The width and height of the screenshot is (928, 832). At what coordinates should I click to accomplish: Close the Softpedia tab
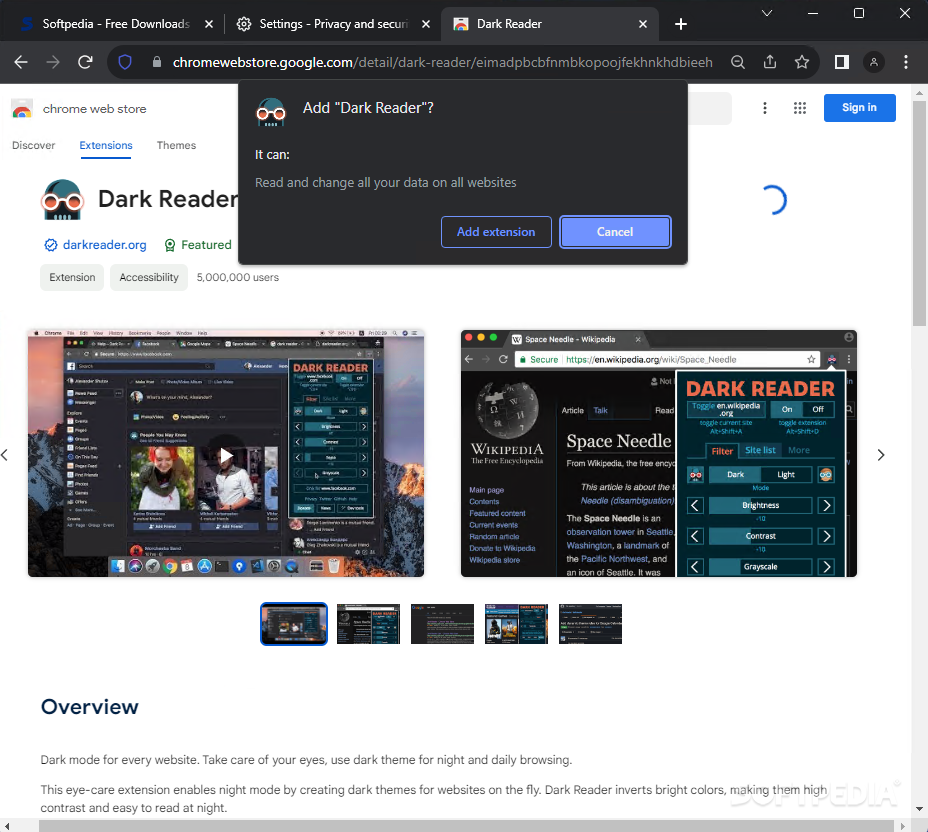click(x=209, y=24)
